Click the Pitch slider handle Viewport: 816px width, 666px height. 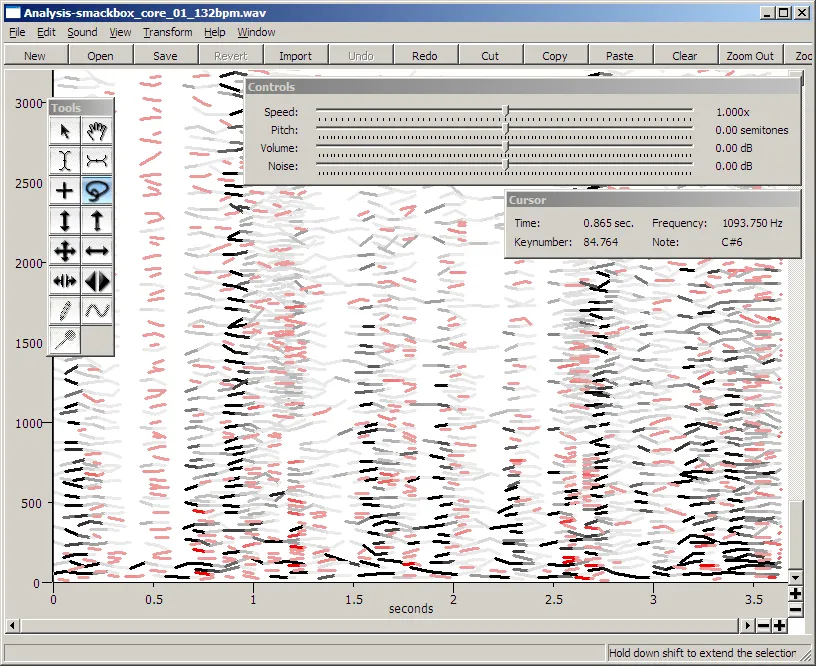point(505,130)
